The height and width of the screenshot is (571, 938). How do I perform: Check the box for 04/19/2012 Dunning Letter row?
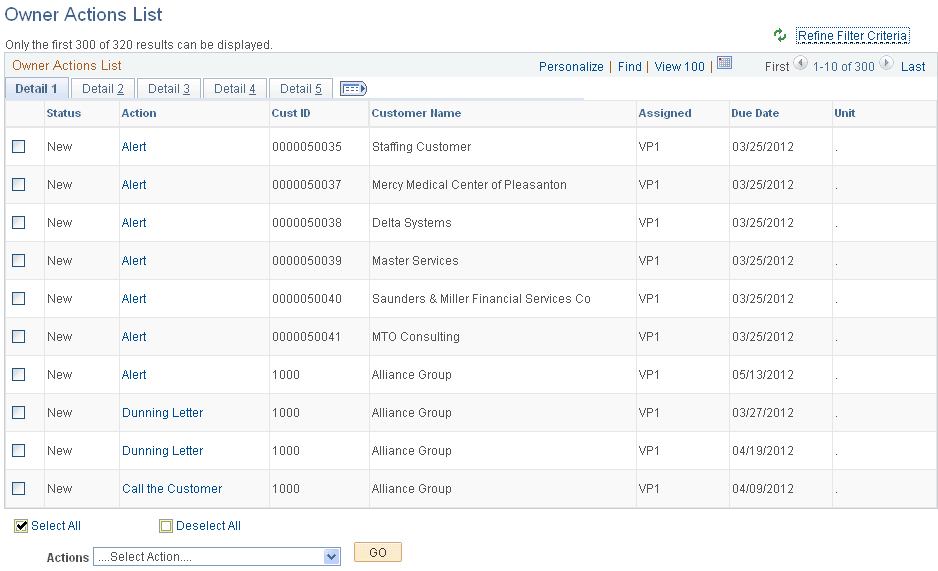[19, 450]
